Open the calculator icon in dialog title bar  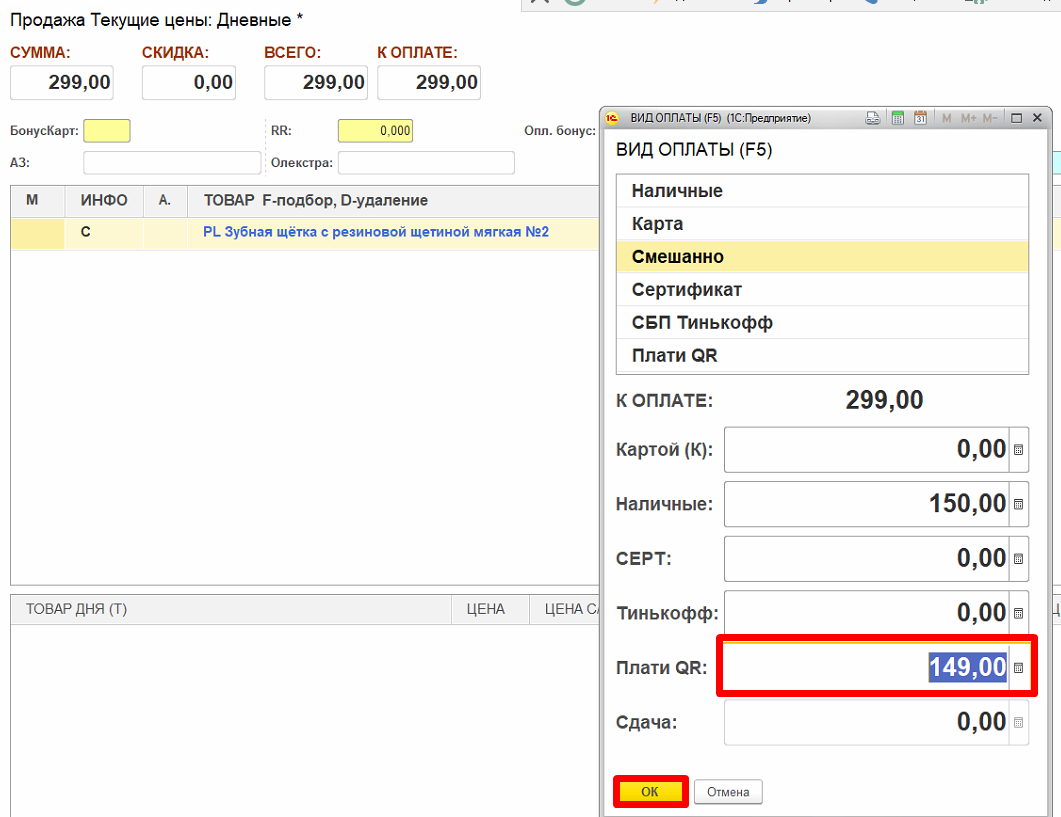pos(897,118)
